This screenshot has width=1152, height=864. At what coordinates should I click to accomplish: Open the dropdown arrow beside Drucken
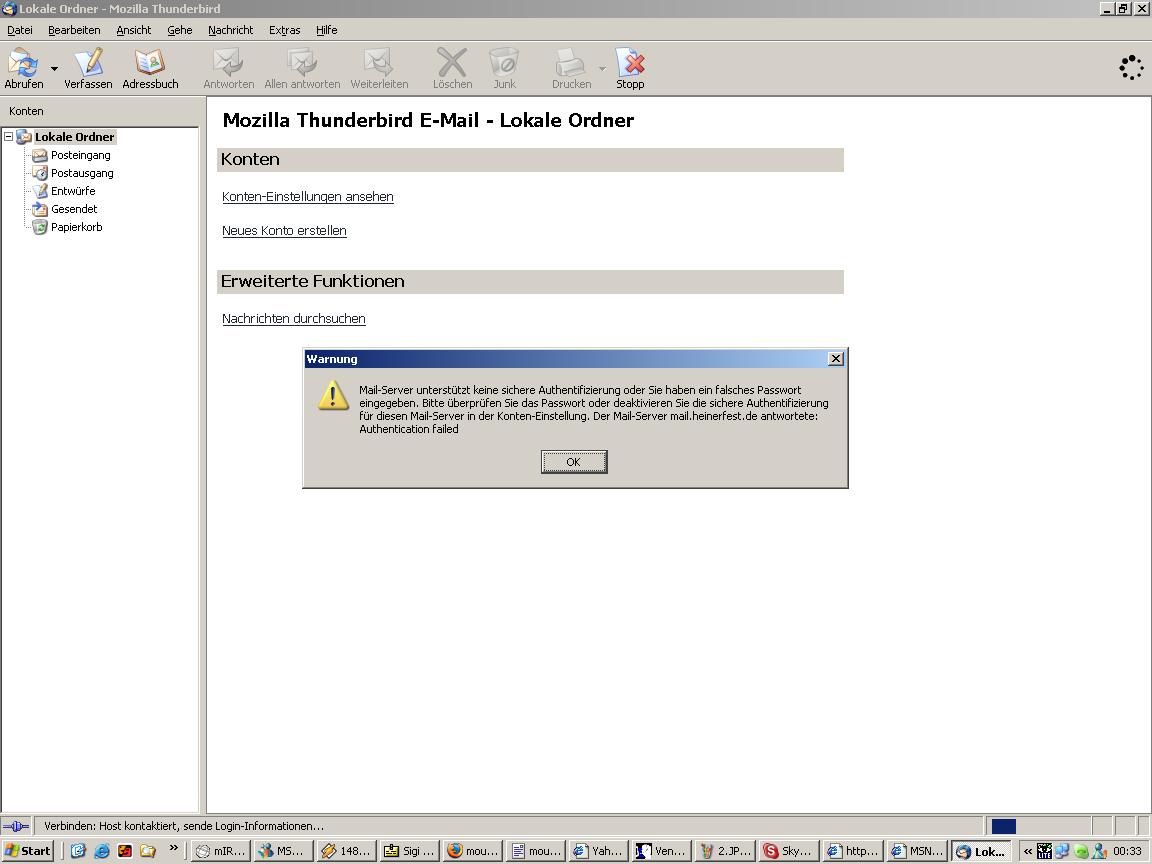pos(602,69)
